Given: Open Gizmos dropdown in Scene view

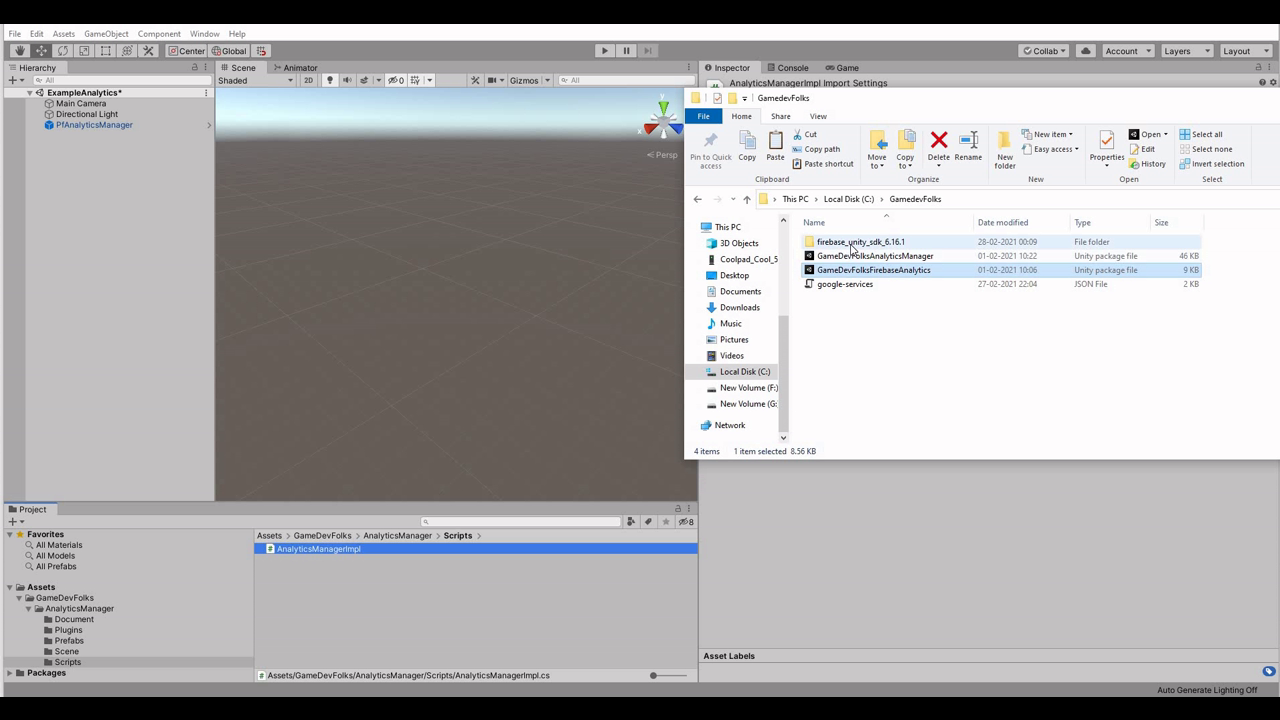Looking at the screenshot, I should click(x=529, y=80).
